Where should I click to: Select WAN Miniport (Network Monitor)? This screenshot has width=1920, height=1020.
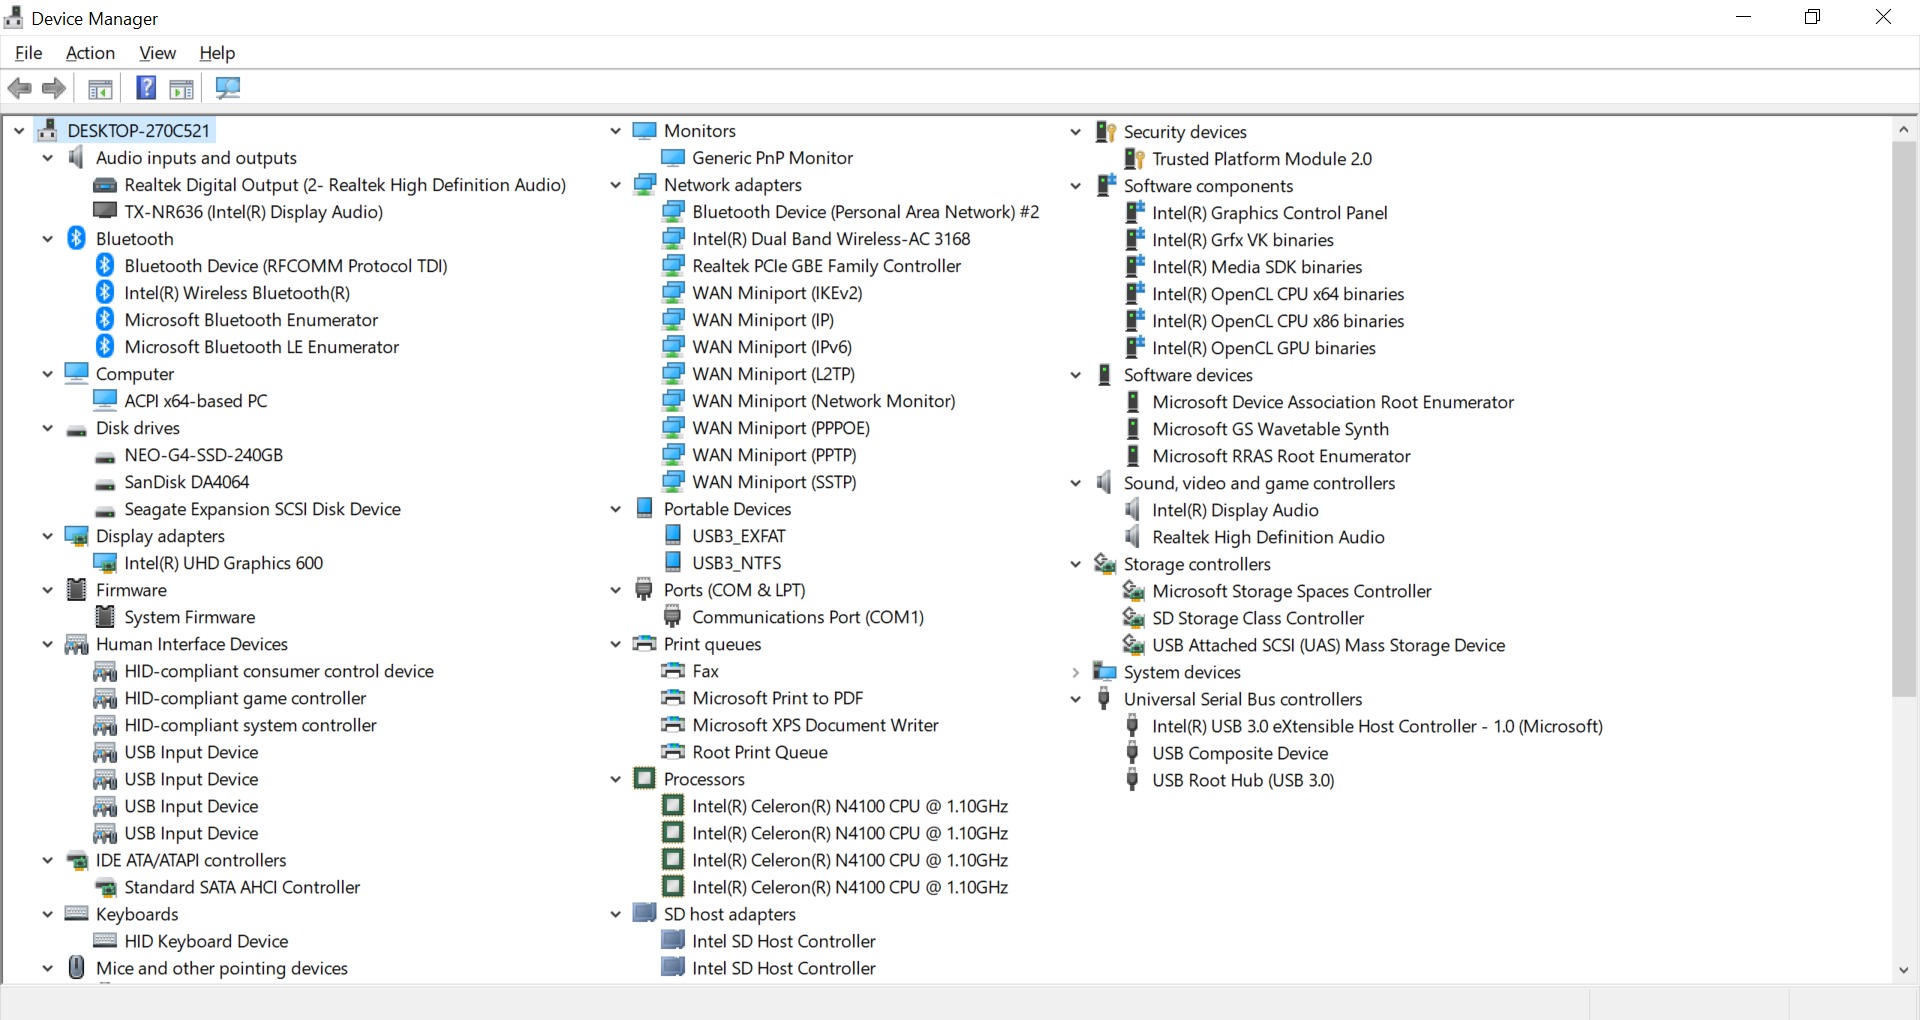pyautogui.click(x=823, y=401)
